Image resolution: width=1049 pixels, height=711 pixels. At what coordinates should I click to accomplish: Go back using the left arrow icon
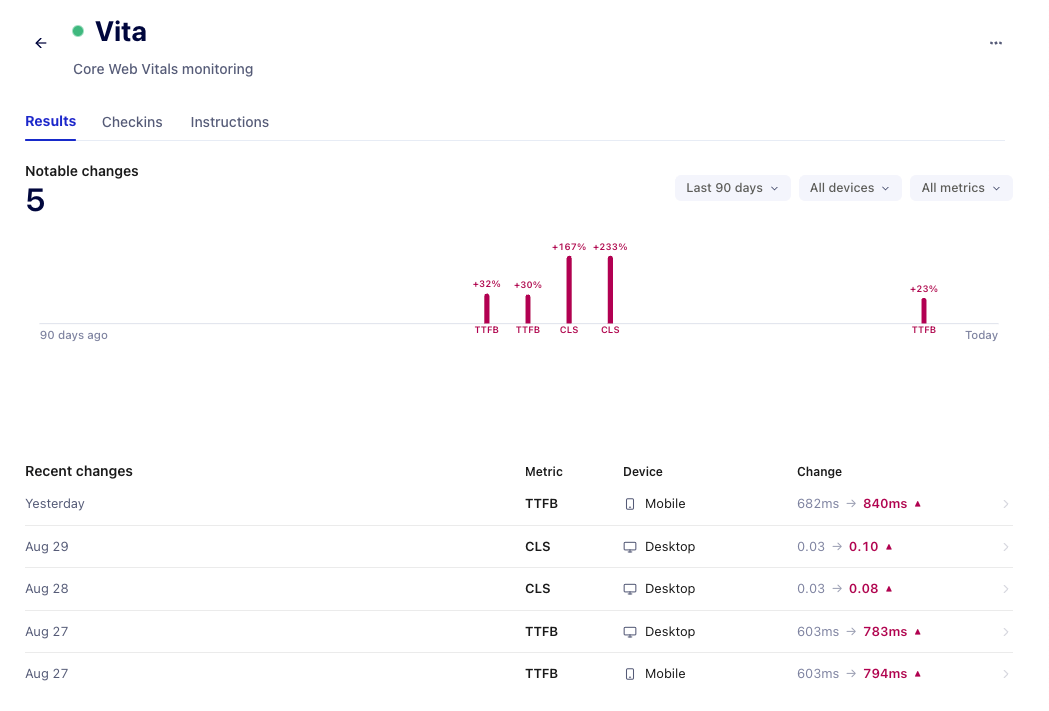41,43
